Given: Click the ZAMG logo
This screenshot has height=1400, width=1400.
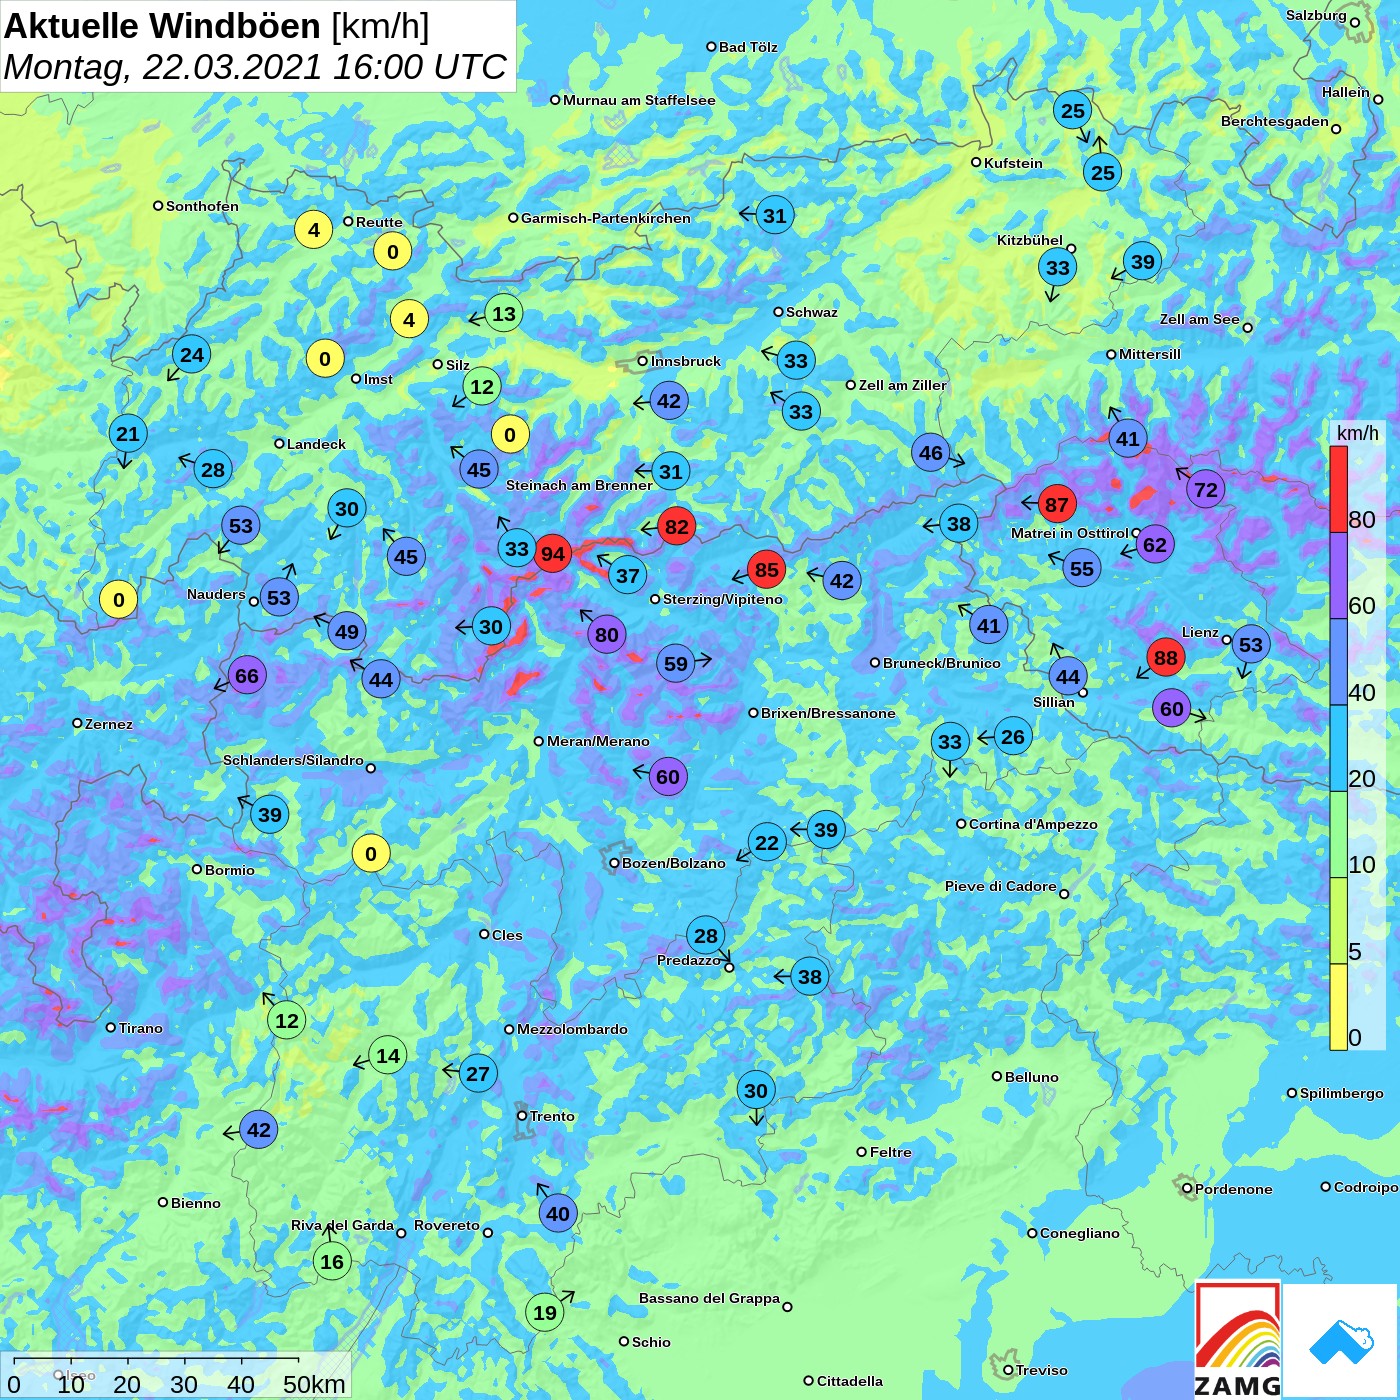Looking at the screenshot, I should [x=1238, y=1340].
